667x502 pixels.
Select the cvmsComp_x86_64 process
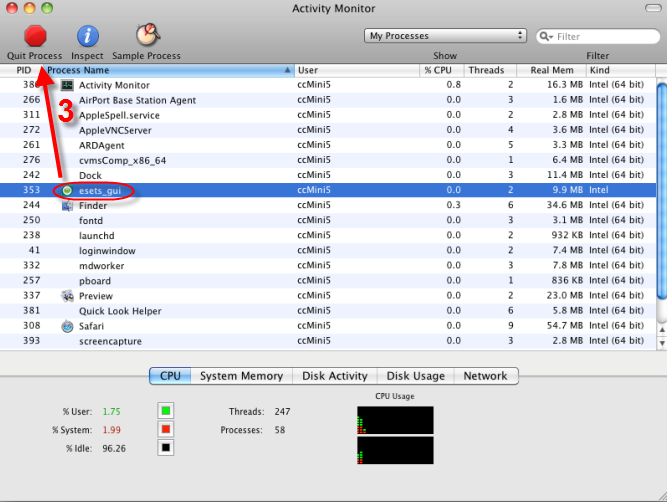(328, 160)
